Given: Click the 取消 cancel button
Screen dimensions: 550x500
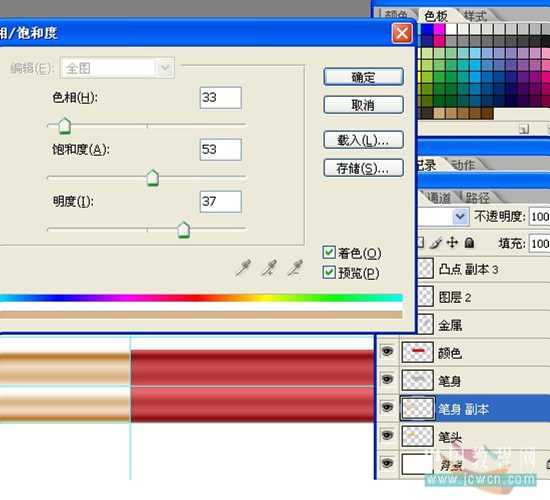Looking at the screenshot, I should (x=363, y=105).
